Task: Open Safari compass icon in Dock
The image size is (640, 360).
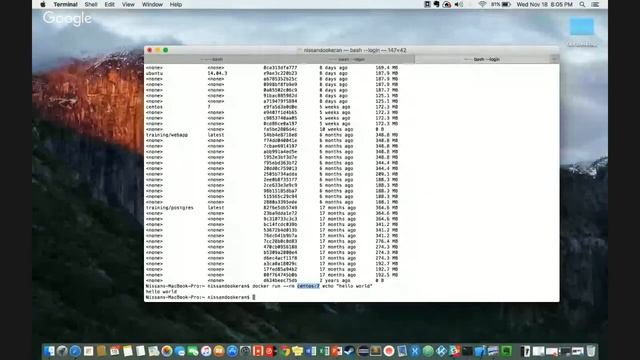Action: (x=75, y=351)
